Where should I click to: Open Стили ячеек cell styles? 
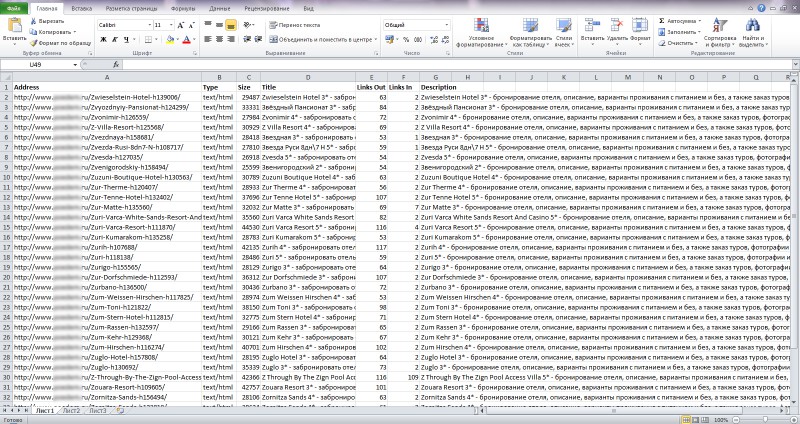click(564, 33)
